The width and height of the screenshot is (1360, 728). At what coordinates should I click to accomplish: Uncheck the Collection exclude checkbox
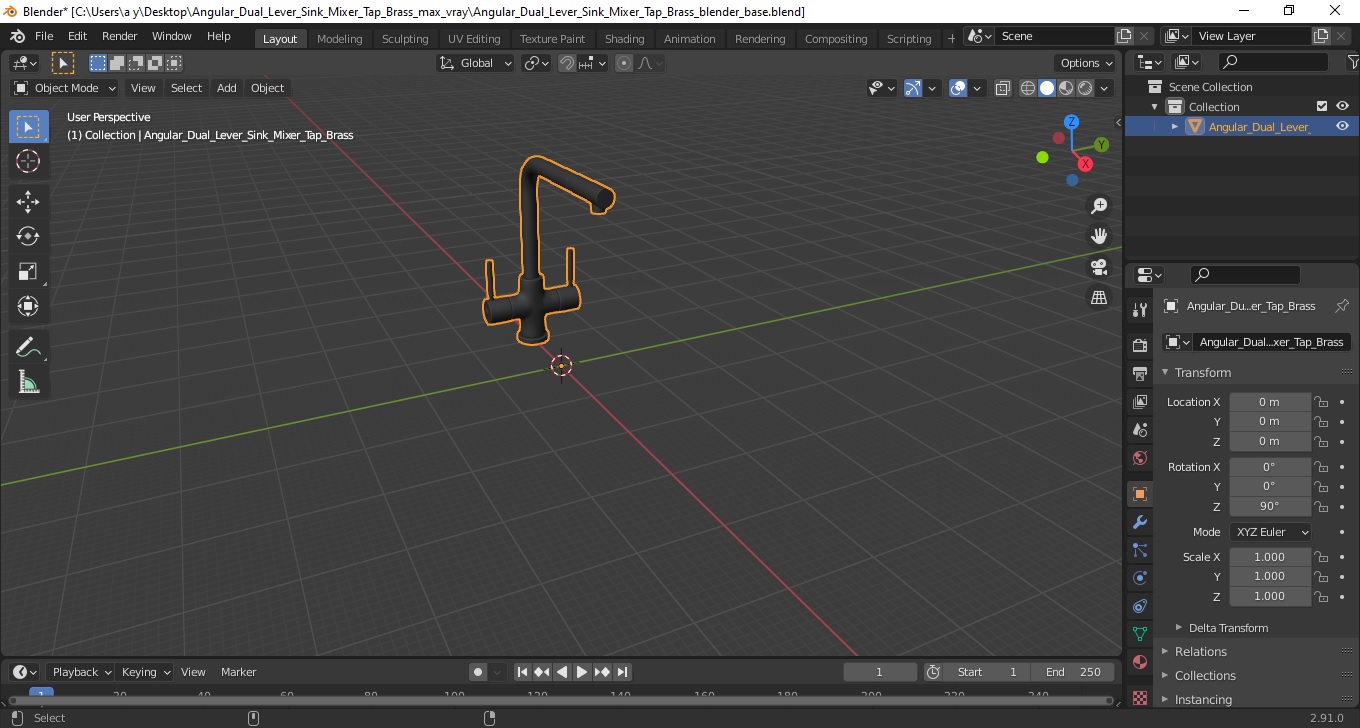pyautogui.click(x=1322, y=106)
